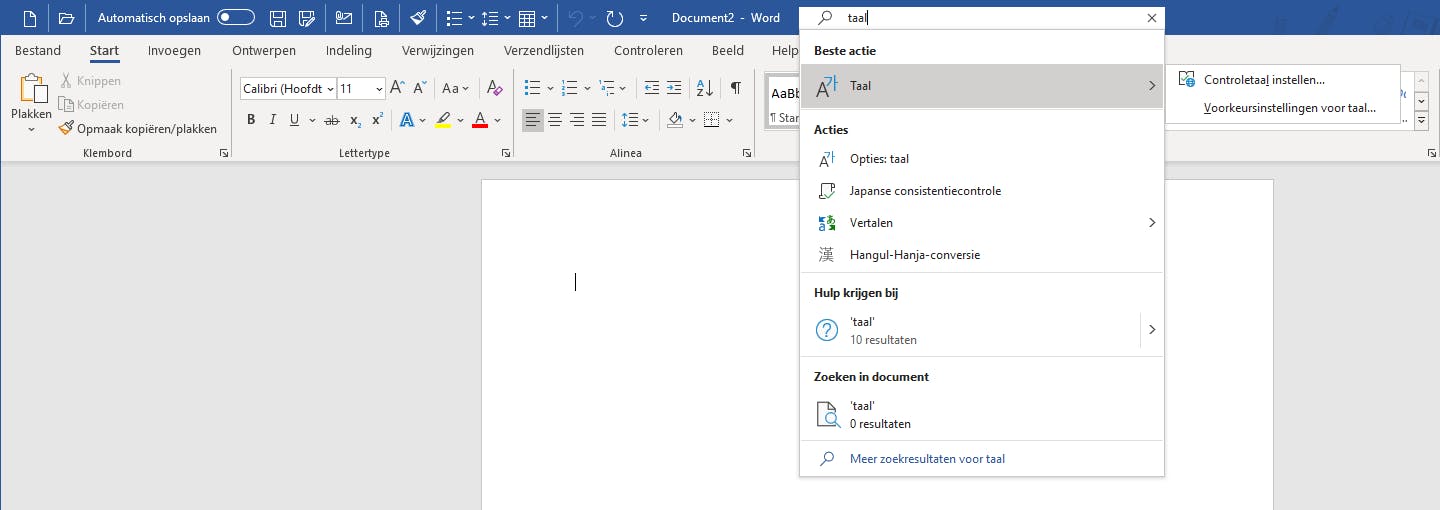Click the text effects glowing A icon
Screen dimensions: 1440x510
pyautogui.click(x=407, y=120)
